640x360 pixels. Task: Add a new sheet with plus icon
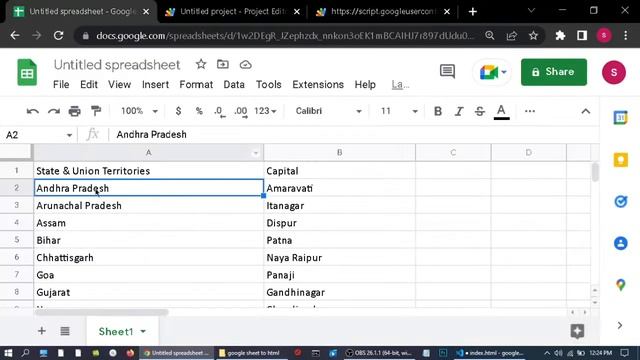(42, 331)
